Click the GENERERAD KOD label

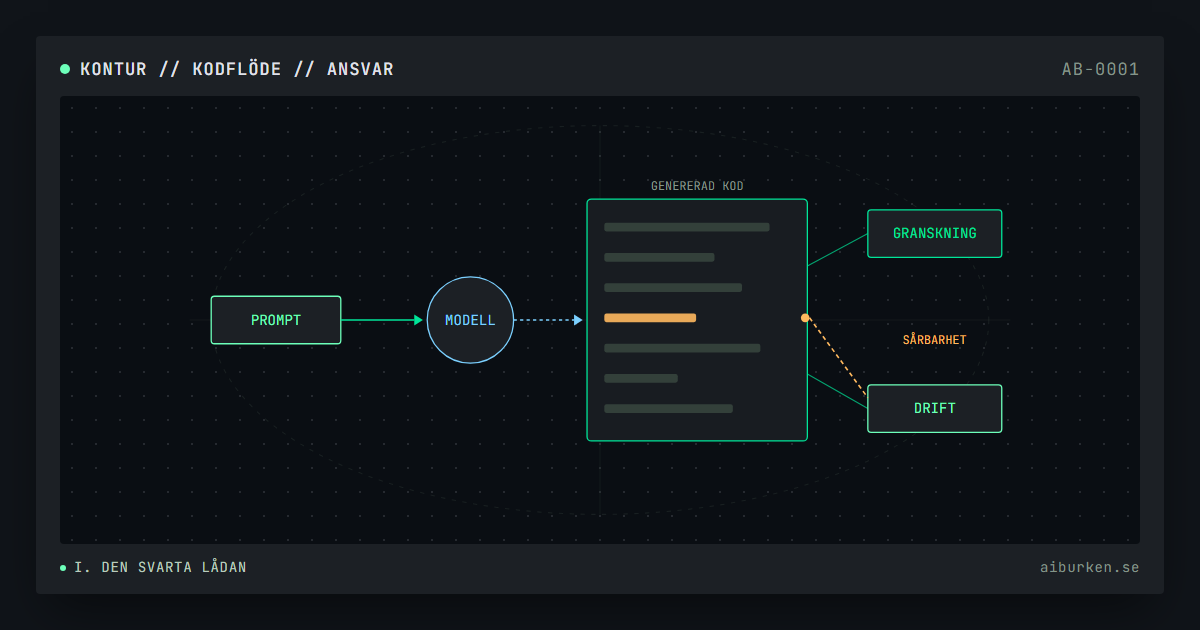(697, 186)
